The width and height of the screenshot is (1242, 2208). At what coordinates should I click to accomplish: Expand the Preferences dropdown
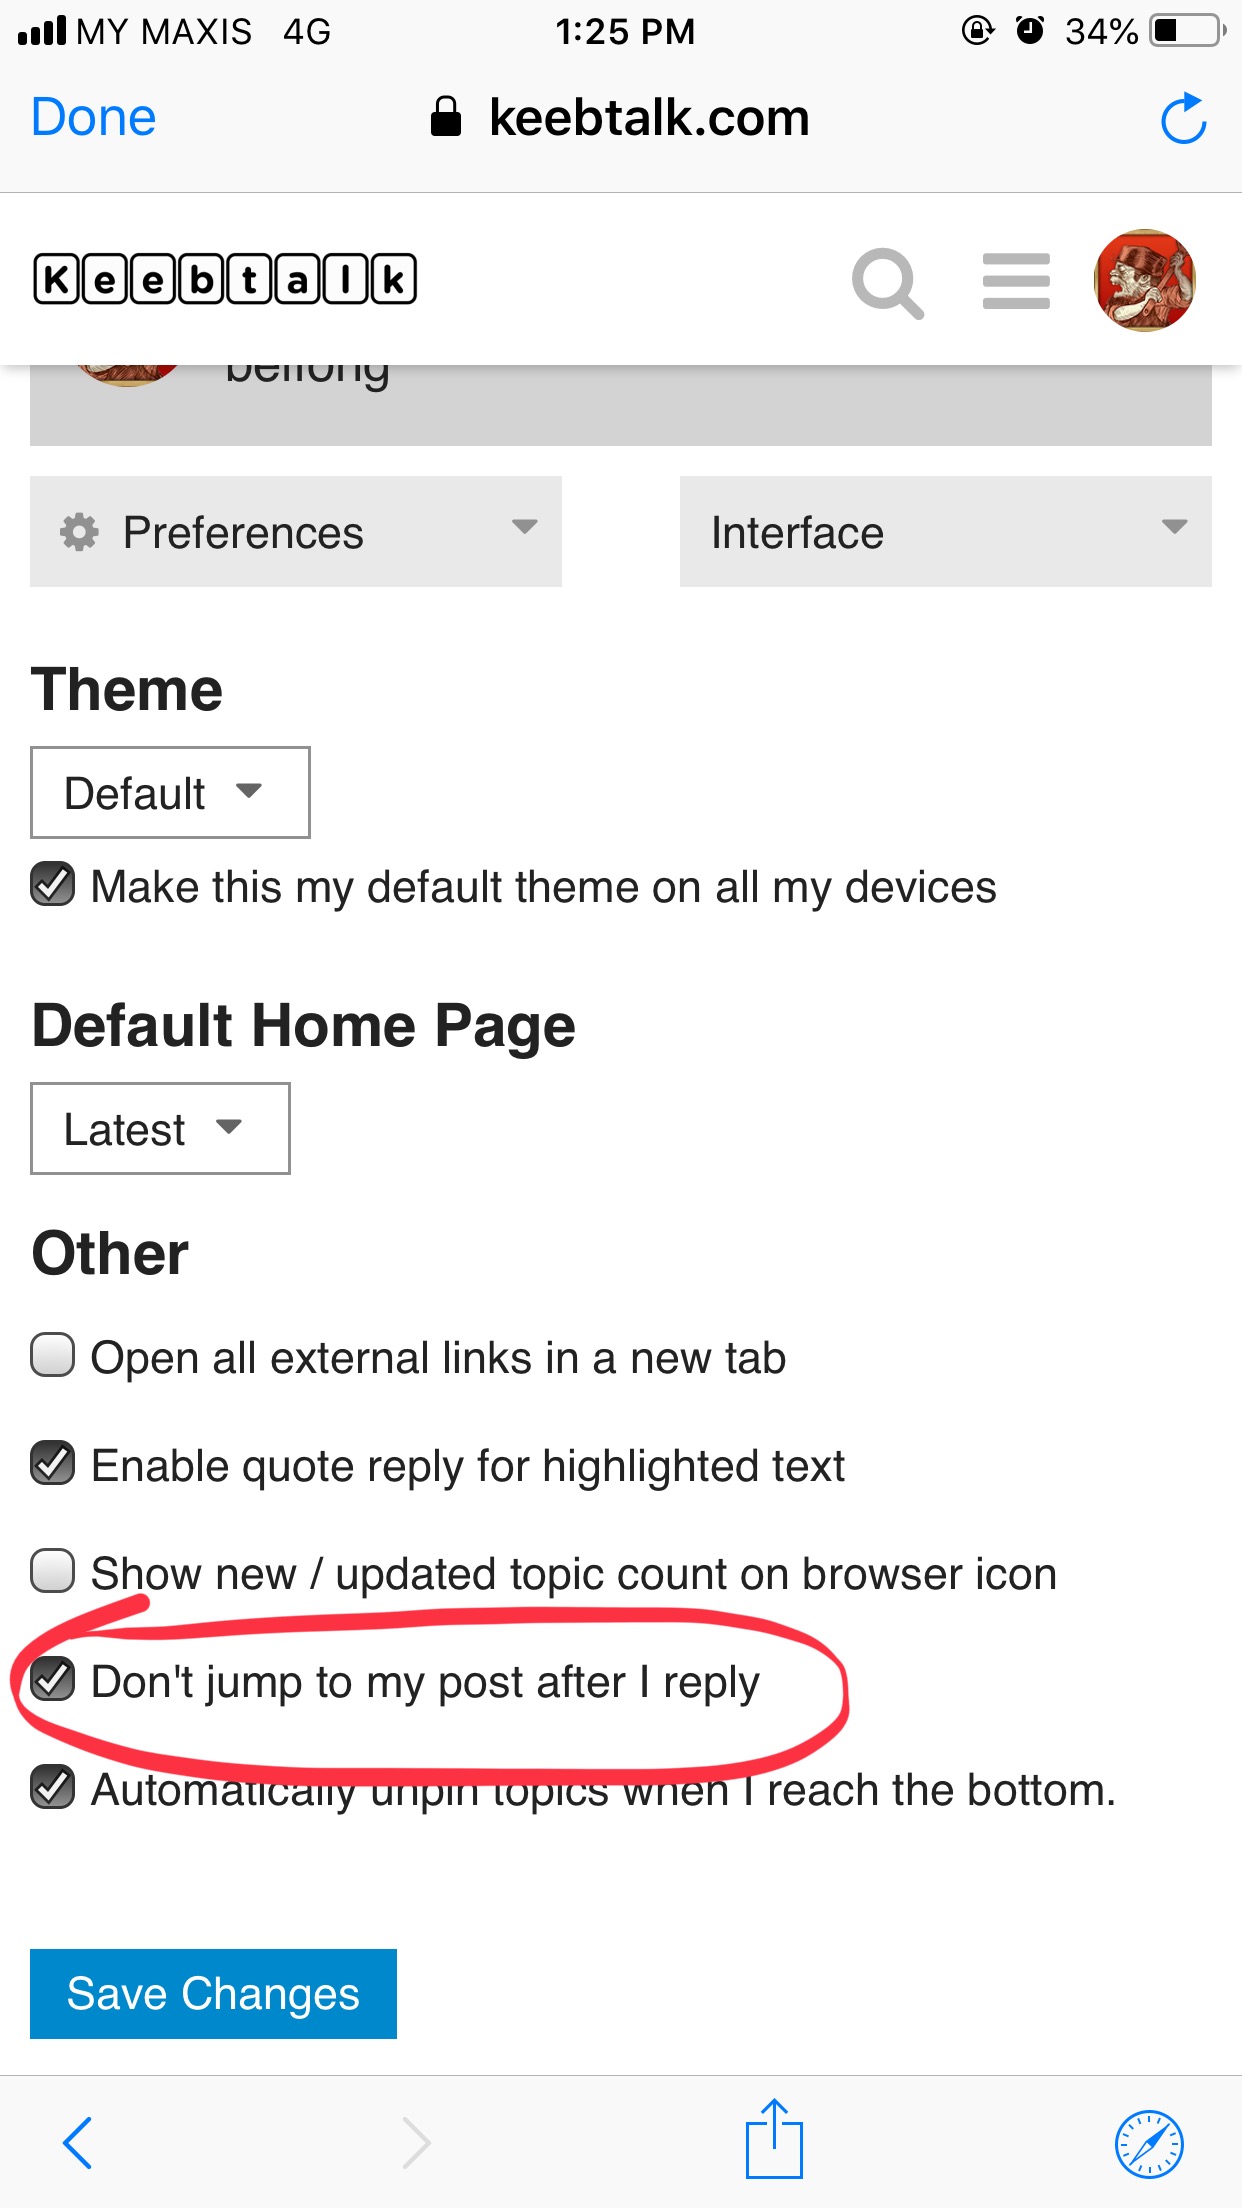[x=296, y=531]
